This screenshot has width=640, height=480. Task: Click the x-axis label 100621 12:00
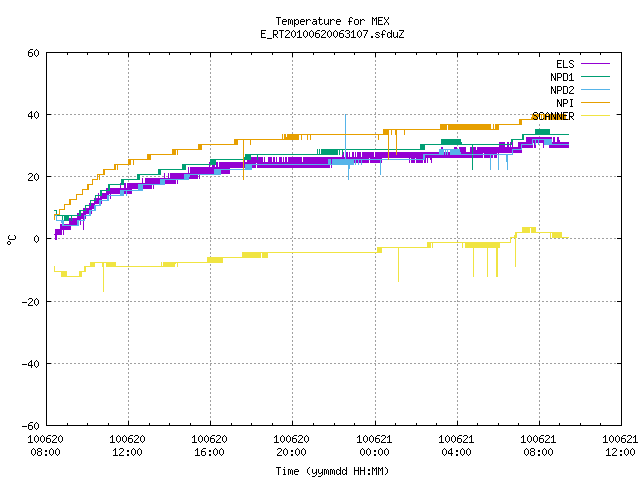coord(620,446)
